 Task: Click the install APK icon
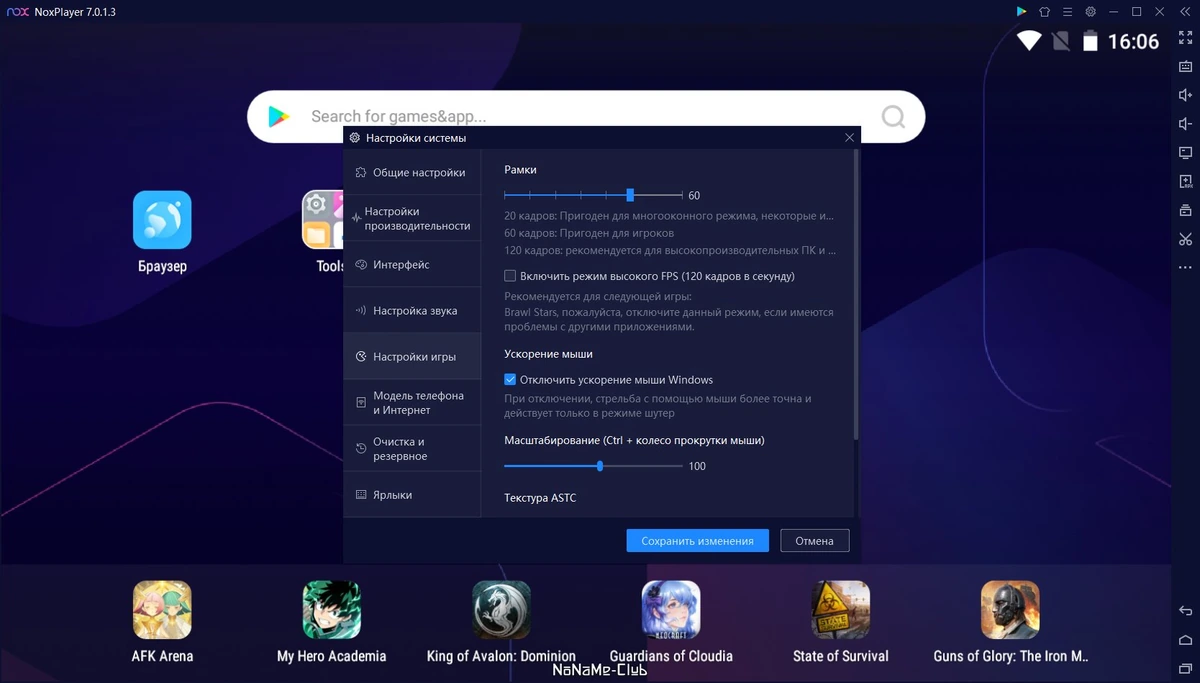1185,181
